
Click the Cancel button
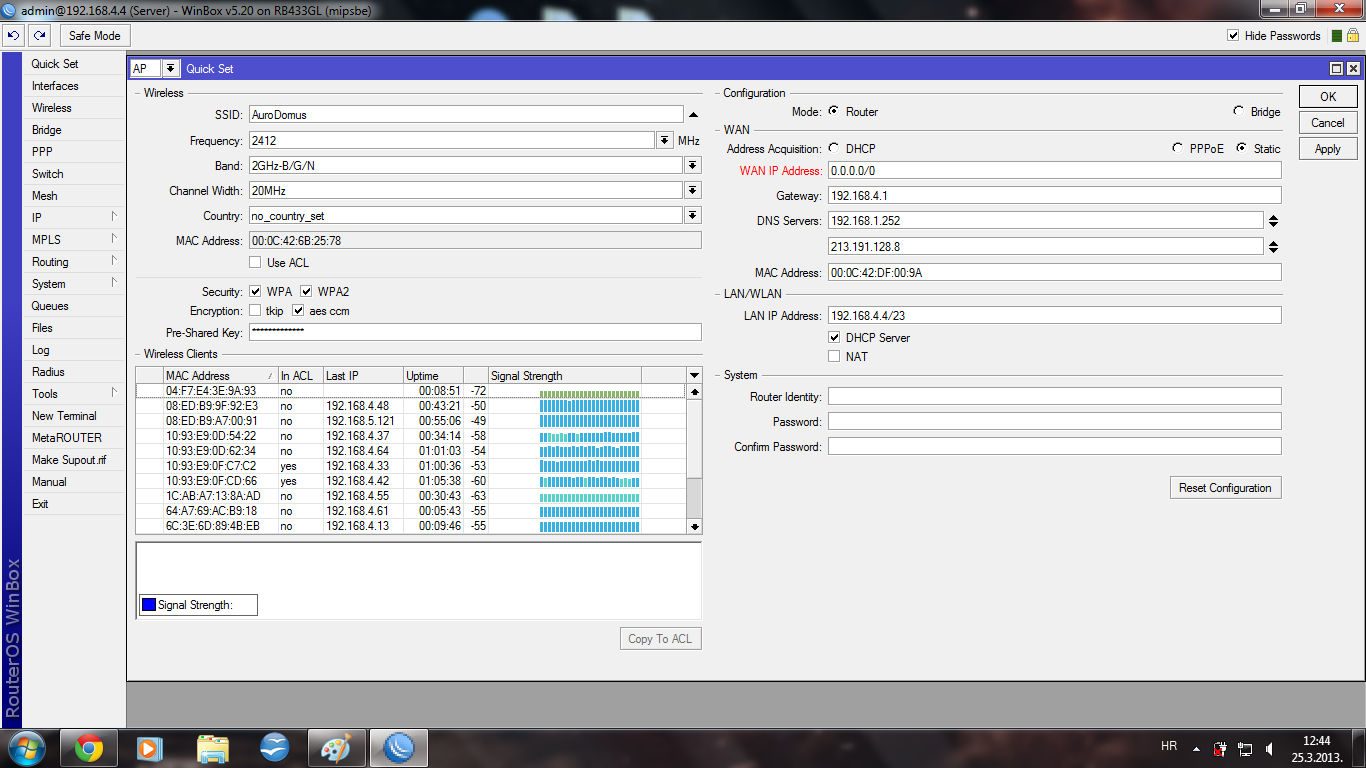click(x=1328, y=123)
